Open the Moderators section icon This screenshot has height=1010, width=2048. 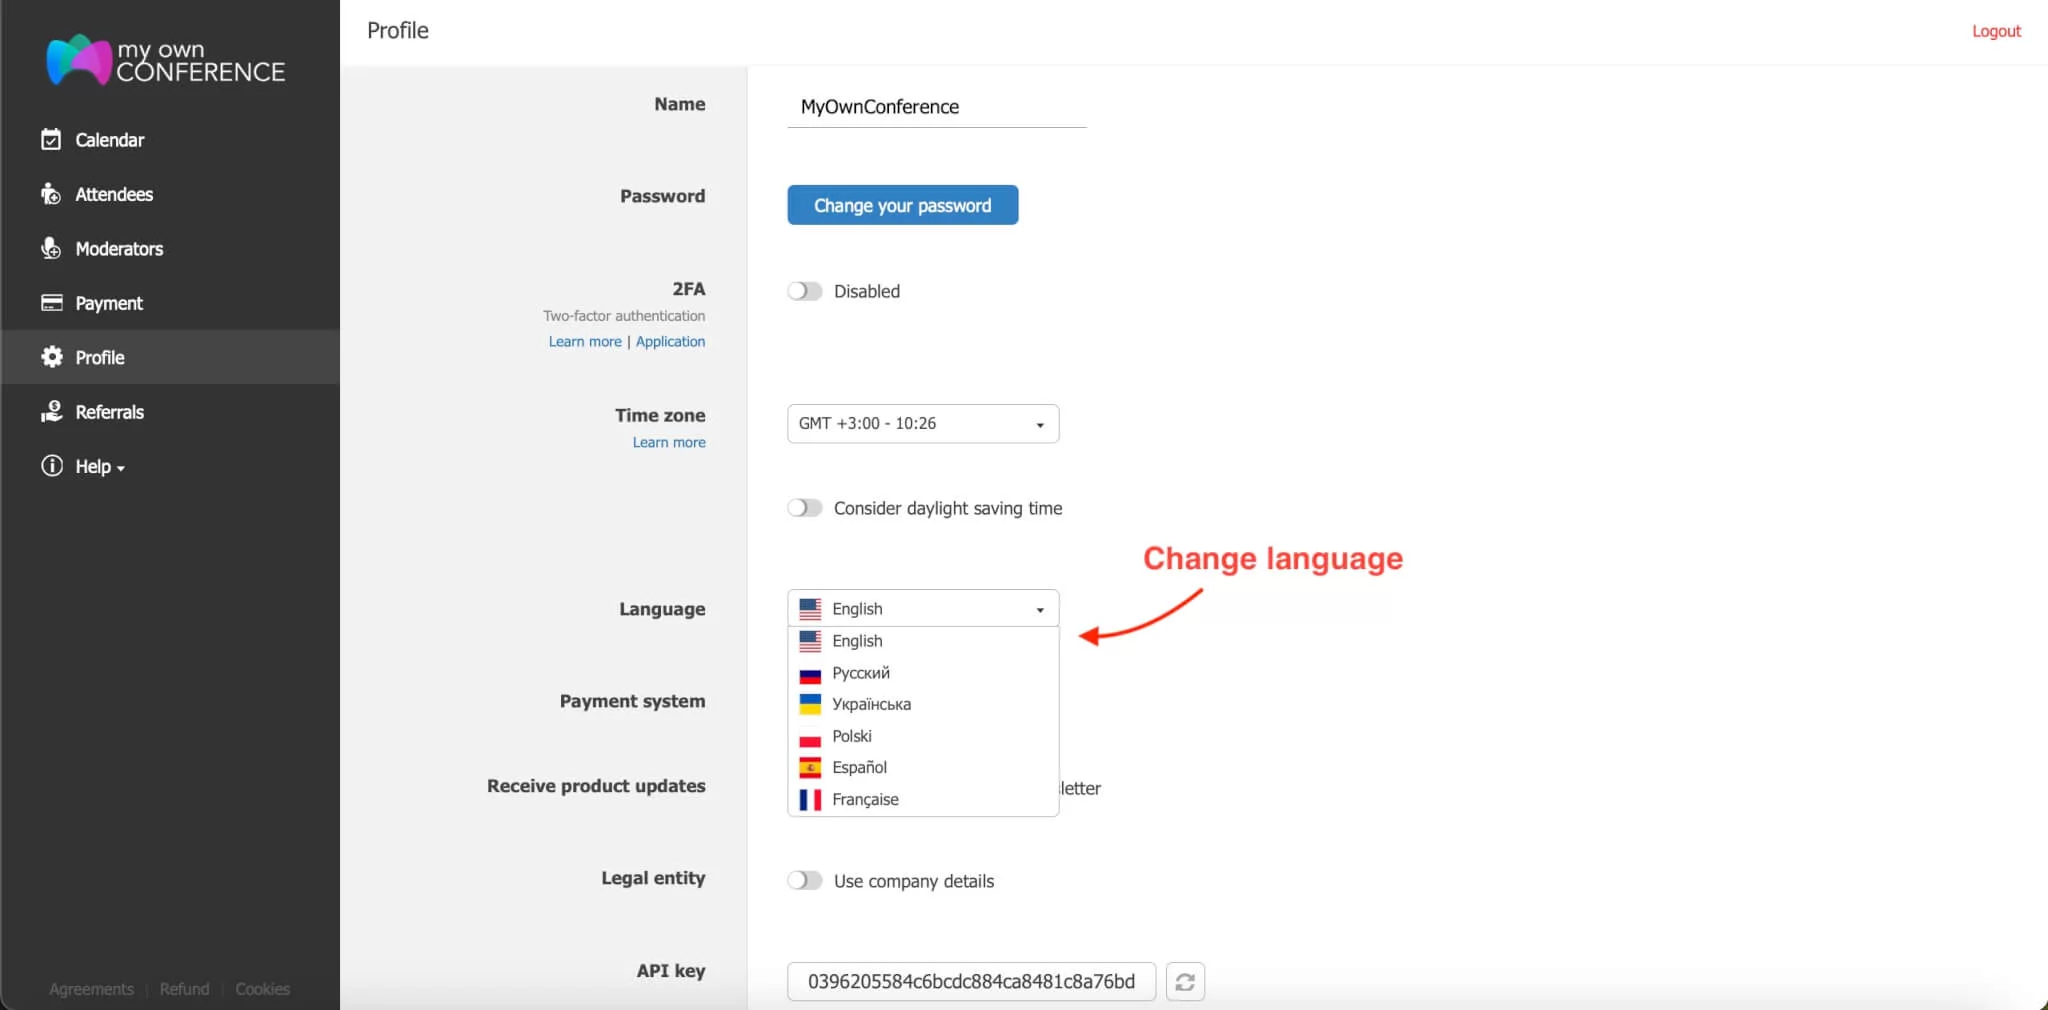[51, 248]
